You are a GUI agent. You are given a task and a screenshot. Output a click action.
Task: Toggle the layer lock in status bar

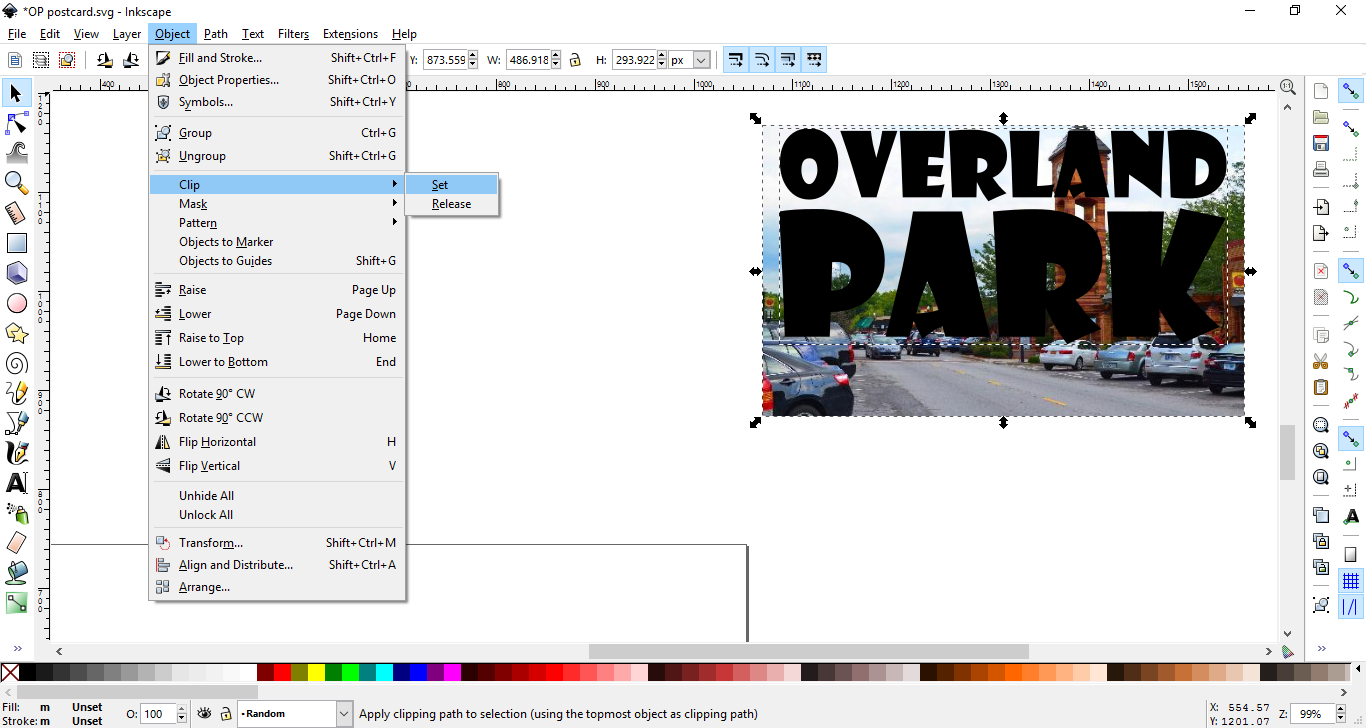coord(226,714)
